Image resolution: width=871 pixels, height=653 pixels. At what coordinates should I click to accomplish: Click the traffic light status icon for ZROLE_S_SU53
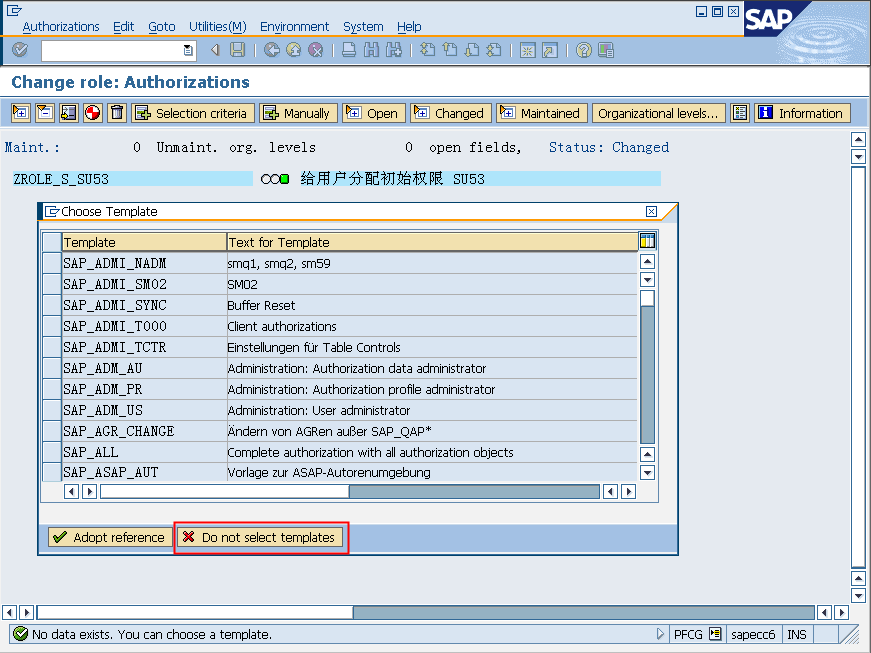[275, 179]
